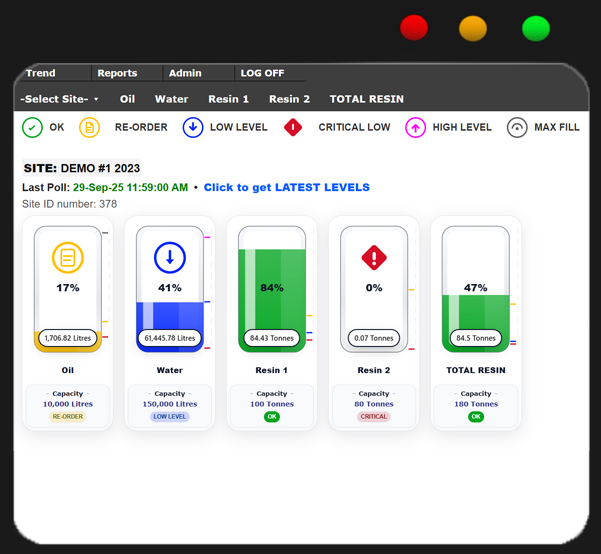Click LOG OFF in the top menu

(x=263, y=73)
